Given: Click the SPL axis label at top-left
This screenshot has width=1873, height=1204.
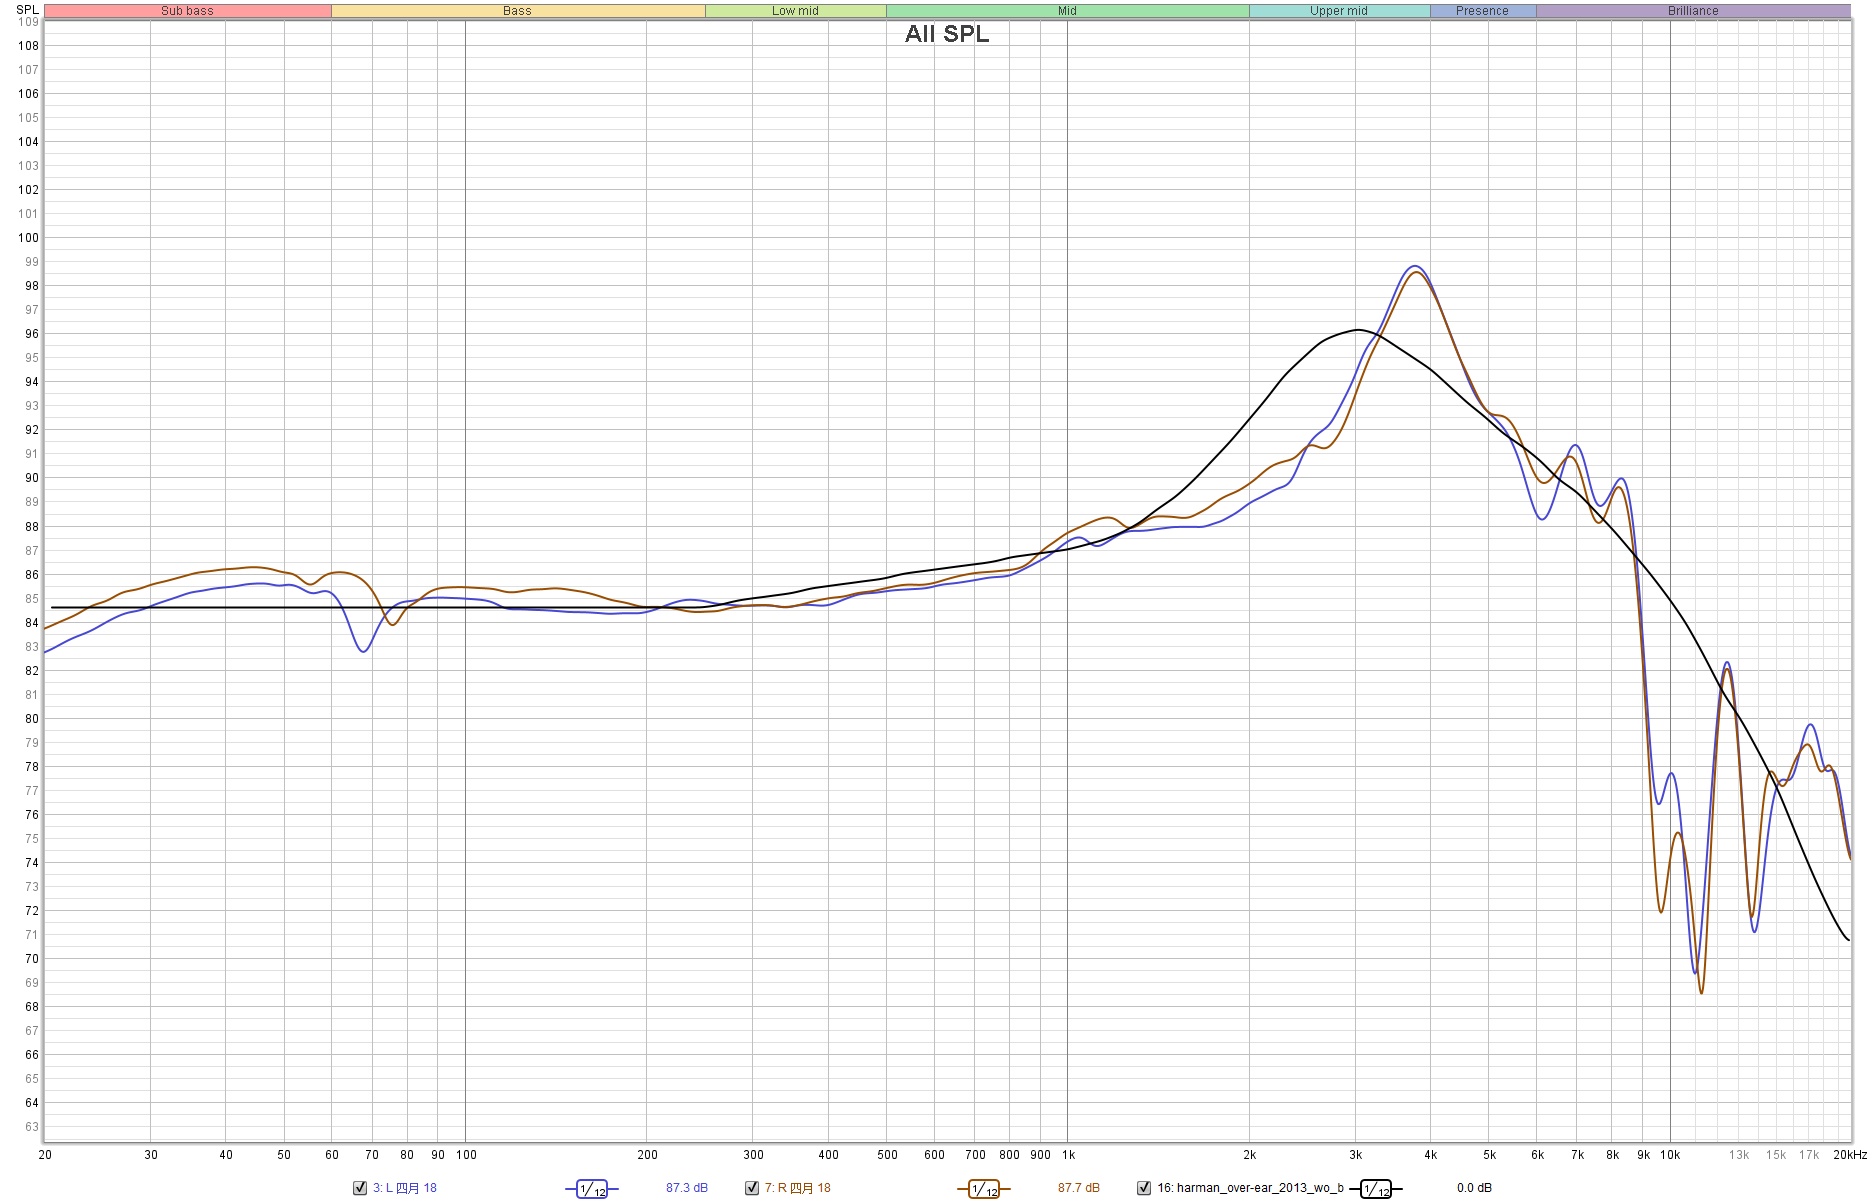Looking at the screenshot, I should [27, 10].
